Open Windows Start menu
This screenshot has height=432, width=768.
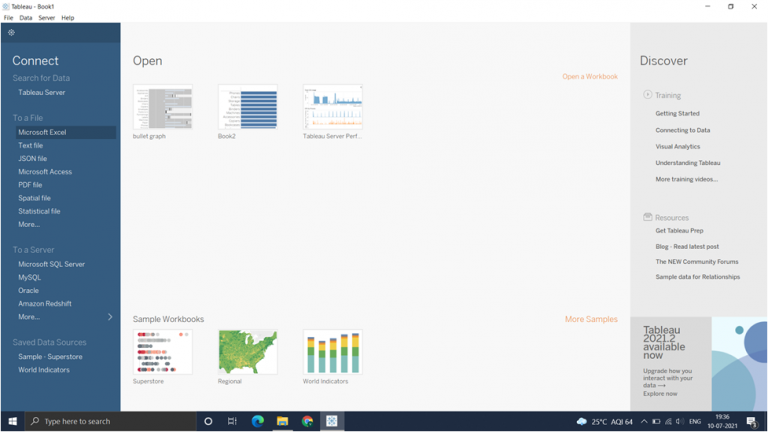pos(13,421)
